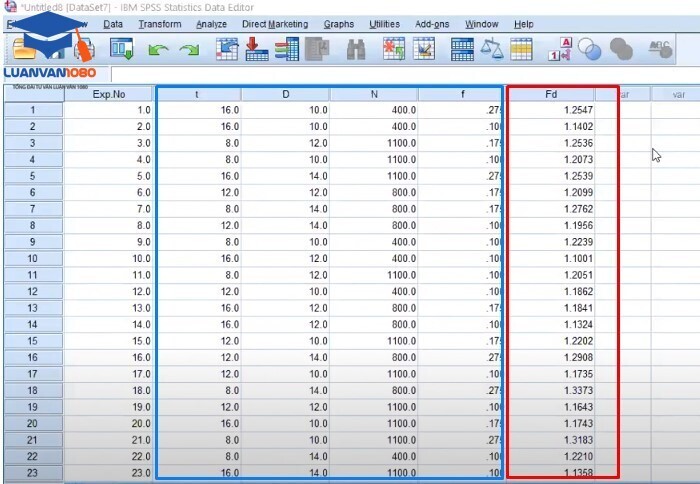Viewport: 700px width, 484px height.
Task: Select the D column header
Action: click(286, 94)
